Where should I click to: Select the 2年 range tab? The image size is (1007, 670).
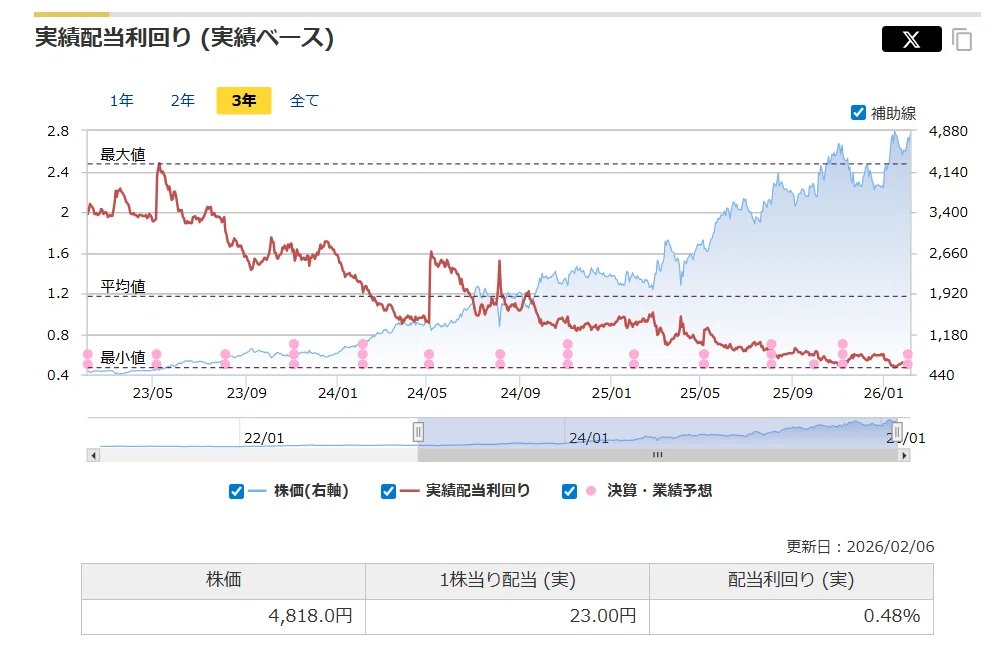(182, 101)
